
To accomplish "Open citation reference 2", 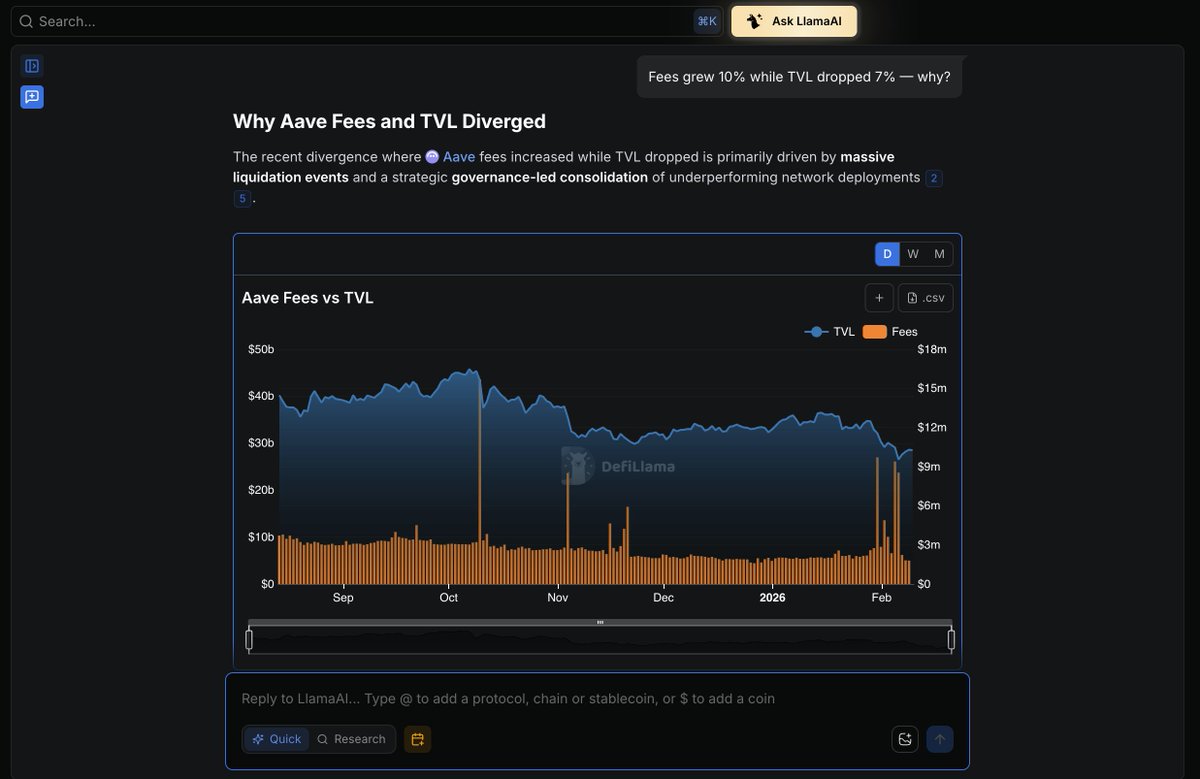I will point(934,178).
